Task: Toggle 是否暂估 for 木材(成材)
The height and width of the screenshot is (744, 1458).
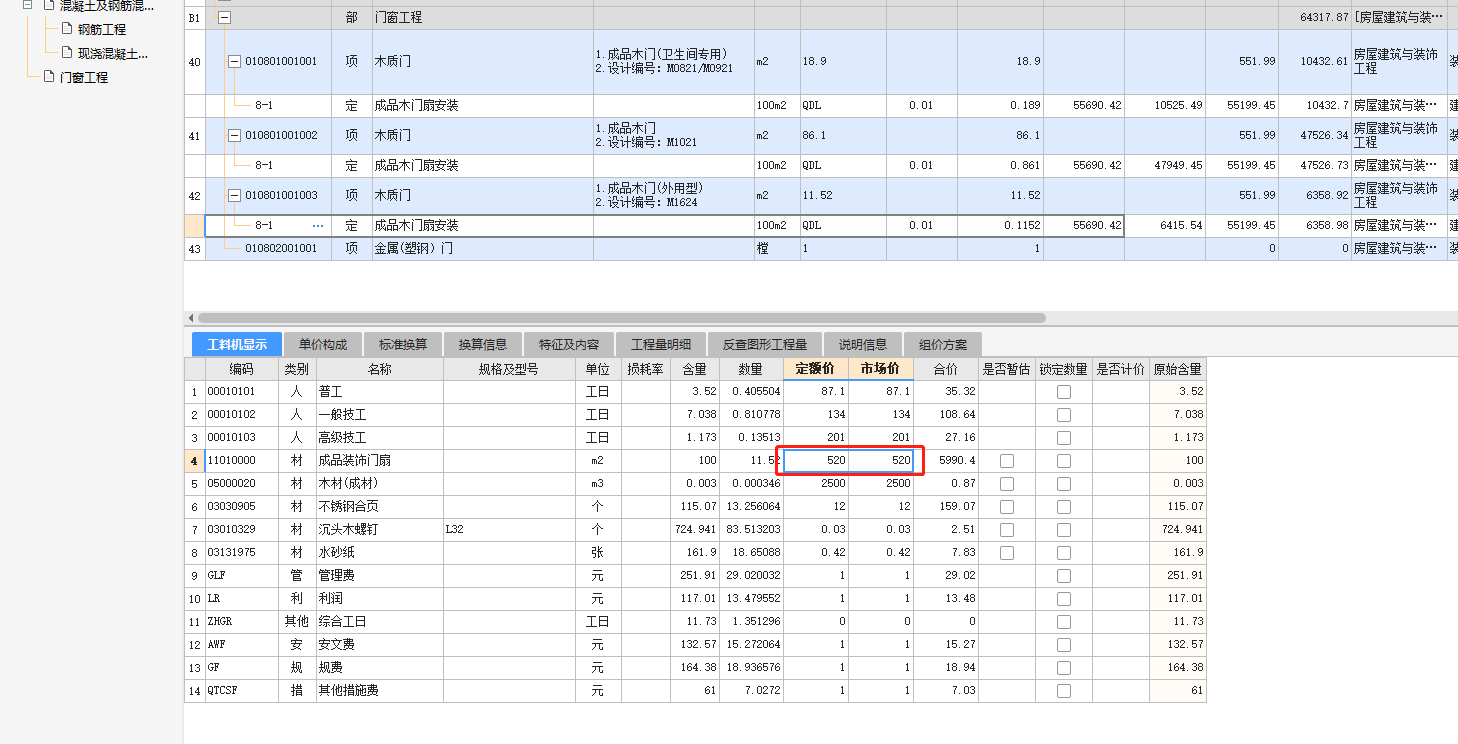Action: [x=1007, y=484]
